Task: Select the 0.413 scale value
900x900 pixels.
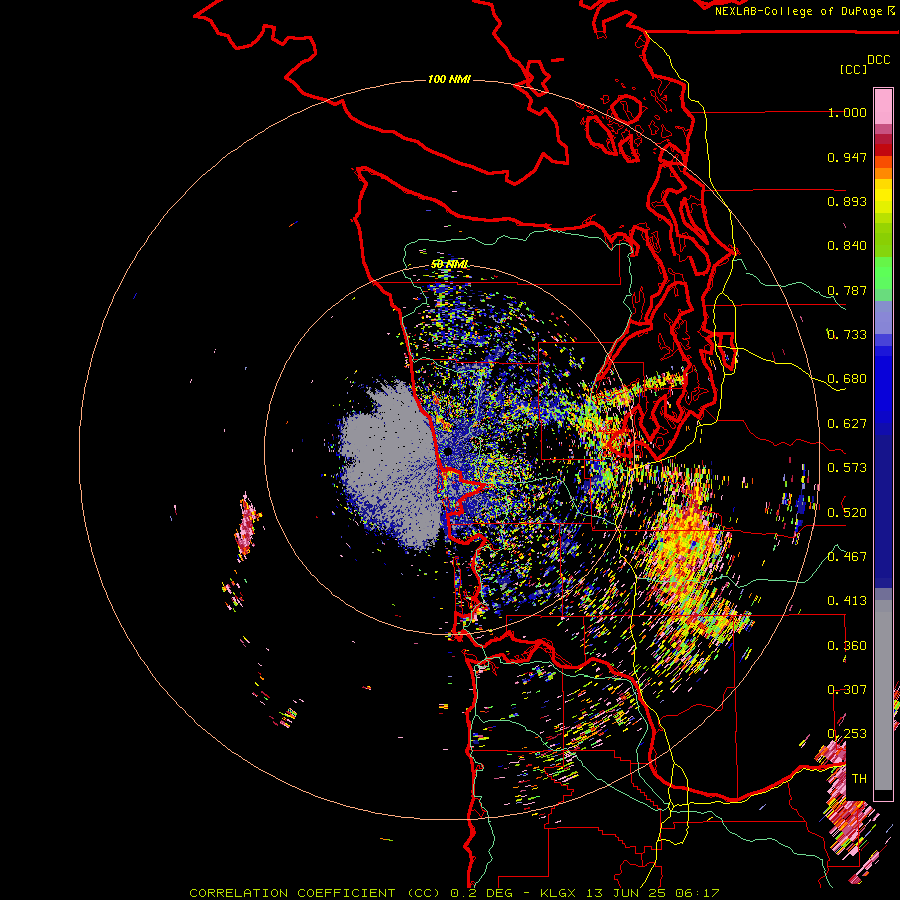Action: point(847,601)
